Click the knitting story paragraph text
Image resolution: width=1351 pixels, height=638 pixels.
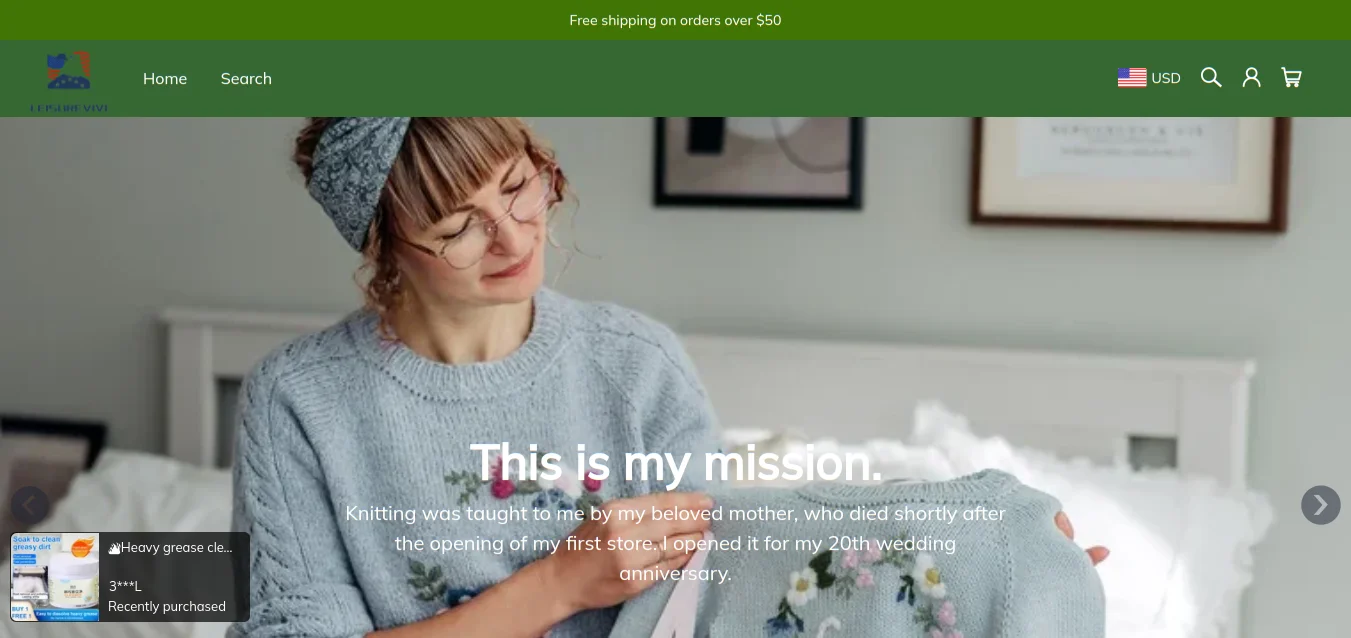coord(675,543)
